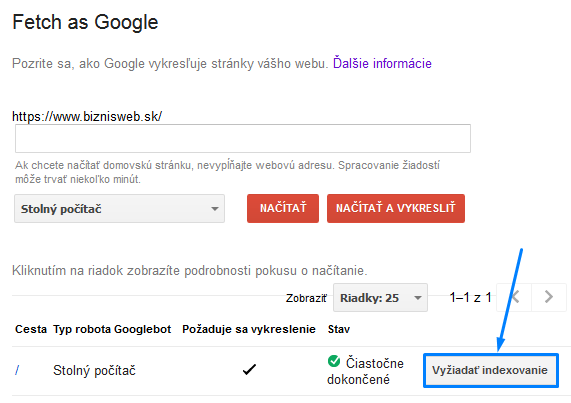Viewport: 571px width, 403px height.
Task: Open the Ďalšie informácie link
Action: [x=382, y=63]
